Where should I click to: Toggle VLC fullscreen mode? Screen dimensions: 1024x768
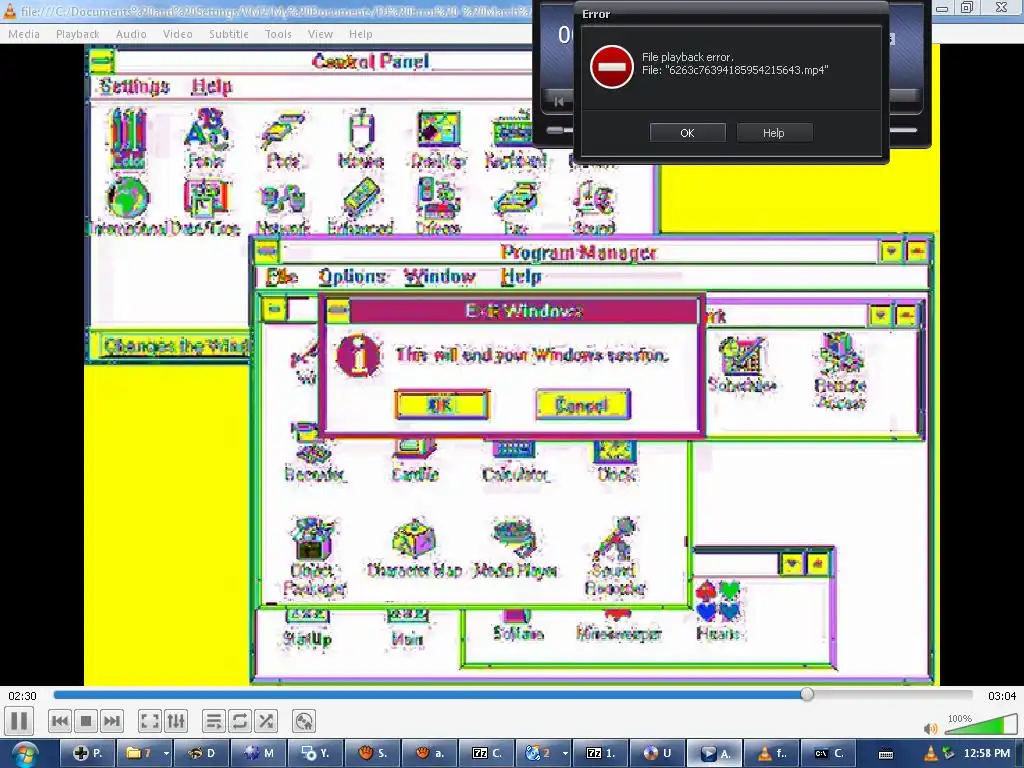(x=150, y=722)
